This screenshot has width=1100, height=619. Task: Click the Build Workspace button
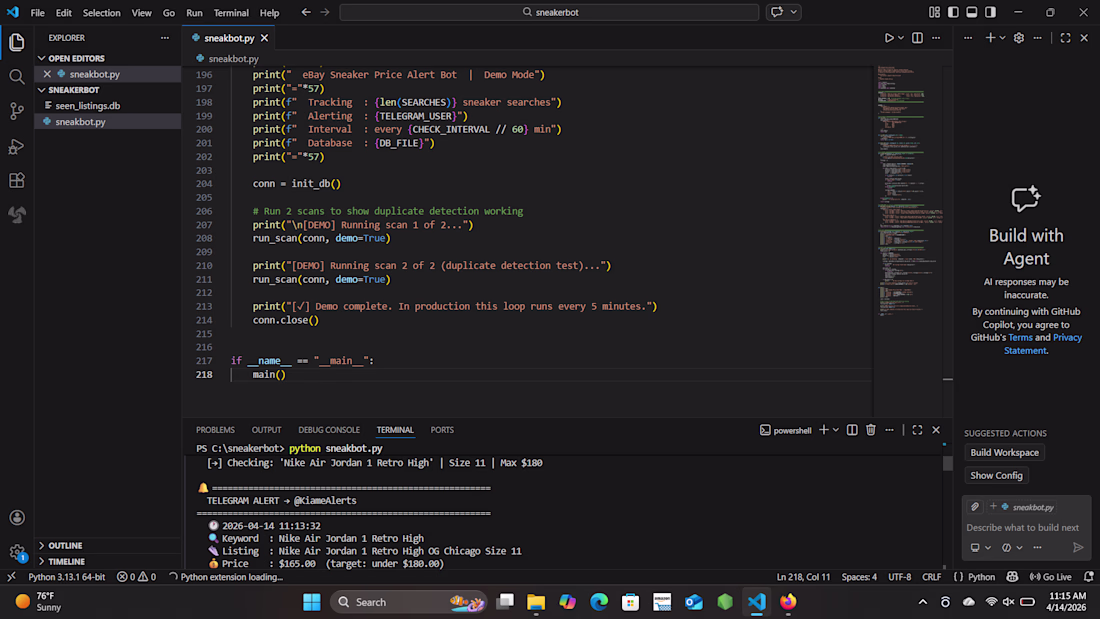click(x=1004, y=452)
